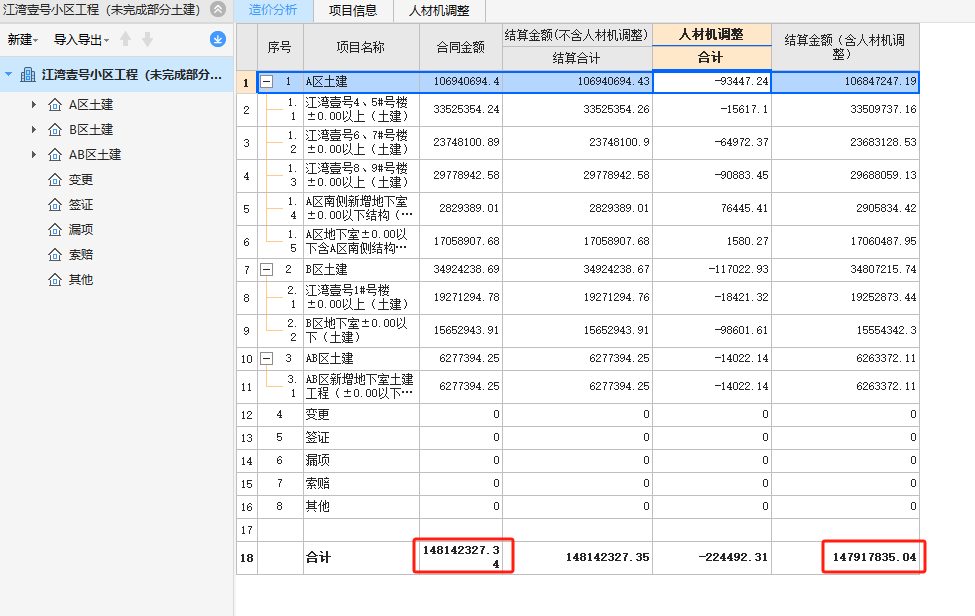Click the 索赔 name cell in row 15
975x616 pixels.
click(361, 484)
